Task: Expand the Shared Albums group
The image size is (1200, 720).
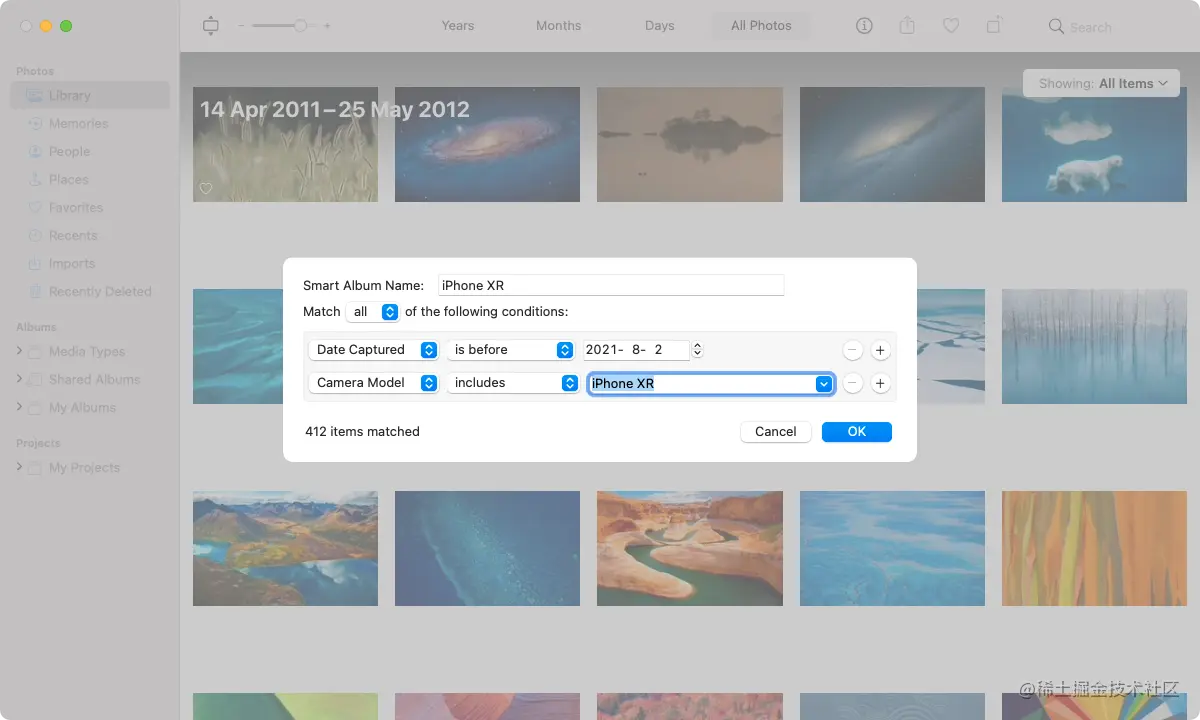Action: pos(20,380)
